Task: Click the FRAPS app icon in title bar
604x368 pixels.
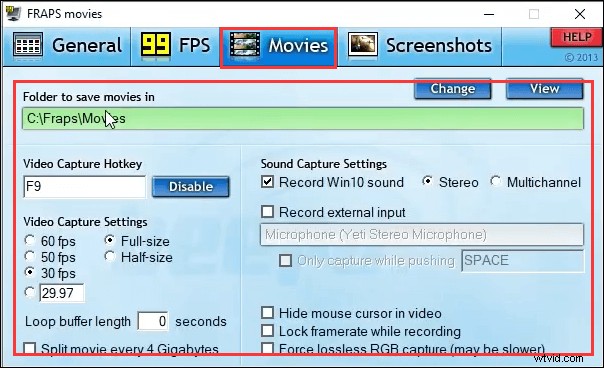Action: click(x=13, y=13)
